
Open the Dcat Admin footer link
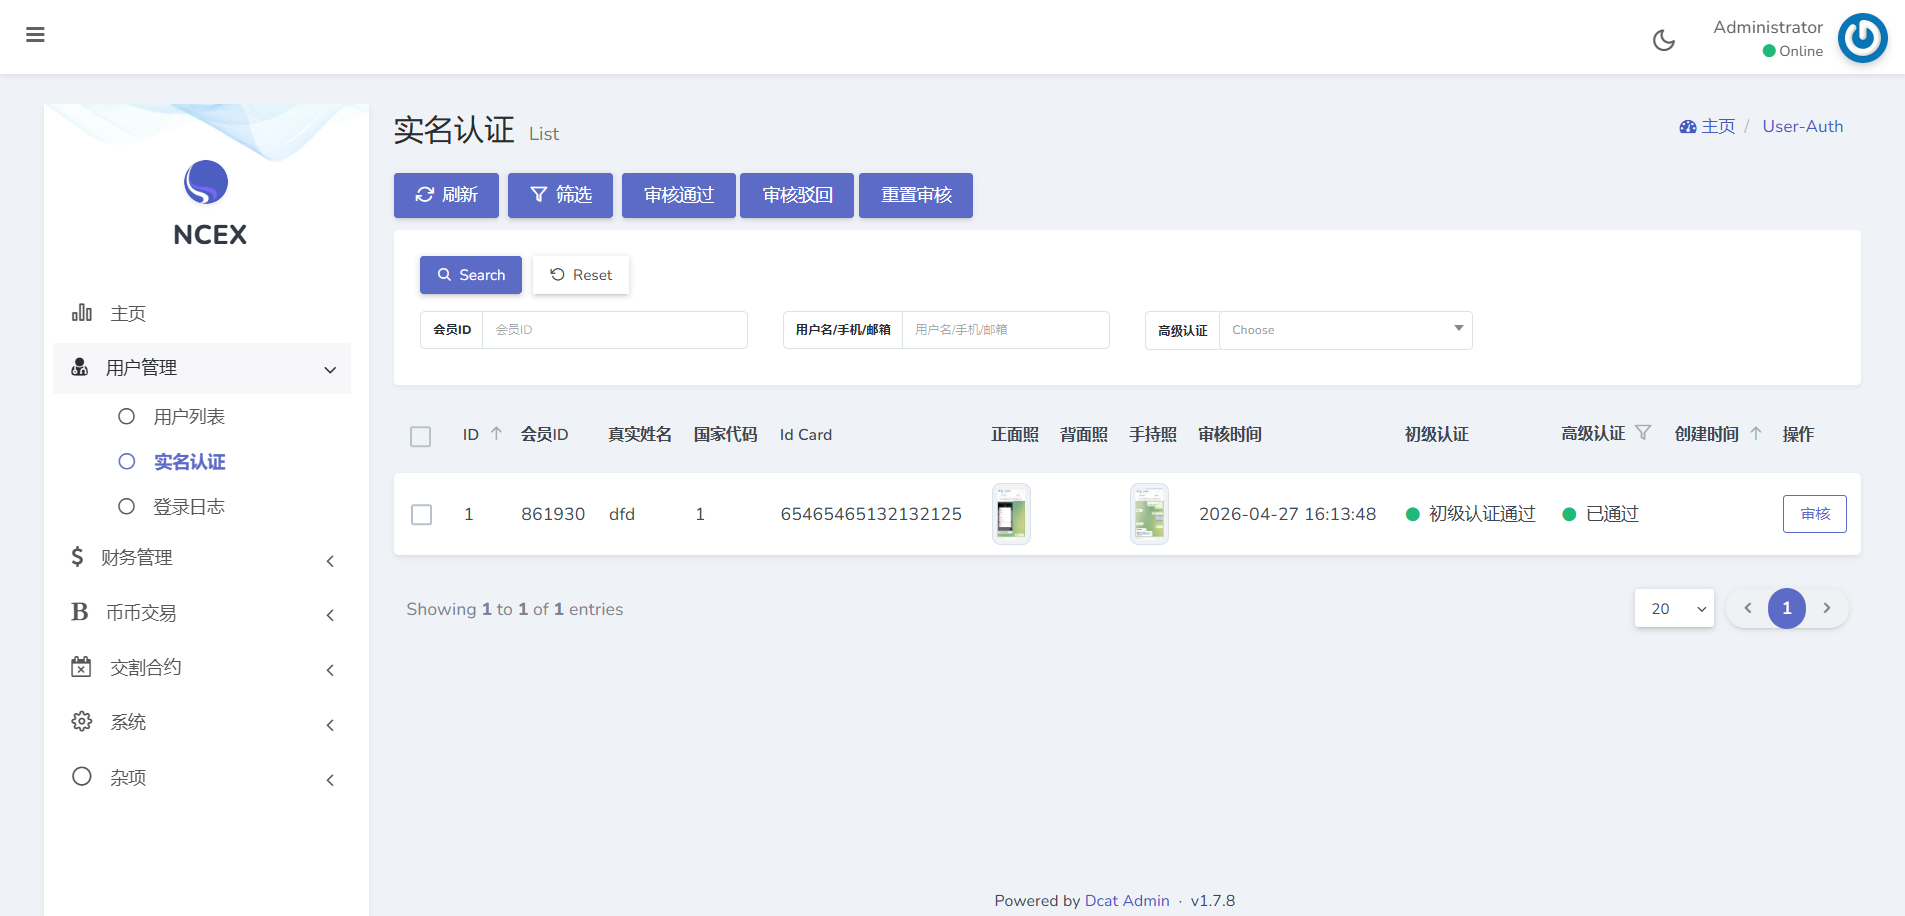point(1126,901)
